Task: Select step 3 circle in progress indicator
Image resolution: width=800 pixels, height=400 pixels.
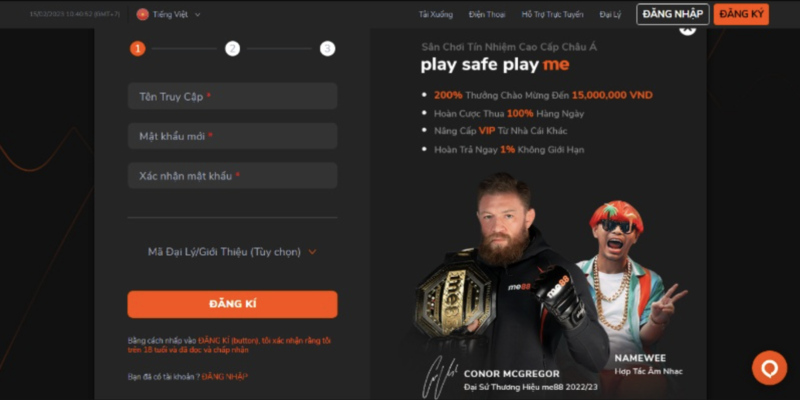Action: coord(328,48)
